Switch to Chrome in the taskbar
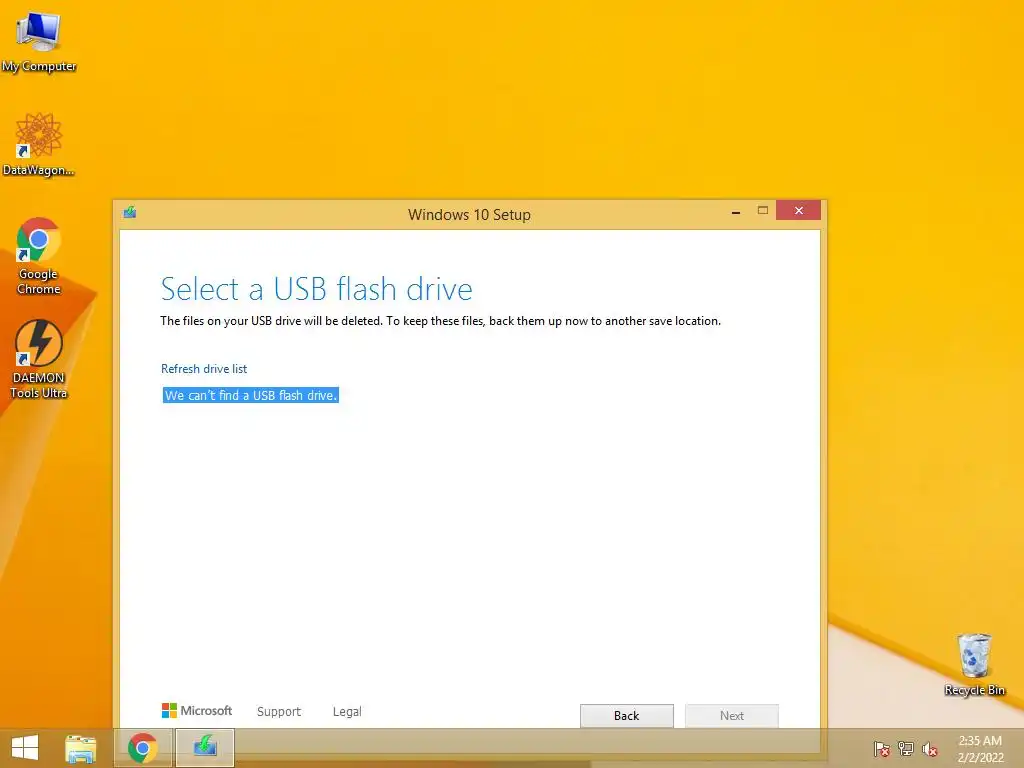This screenshot has width=1024, height=768. pos(142,748)
